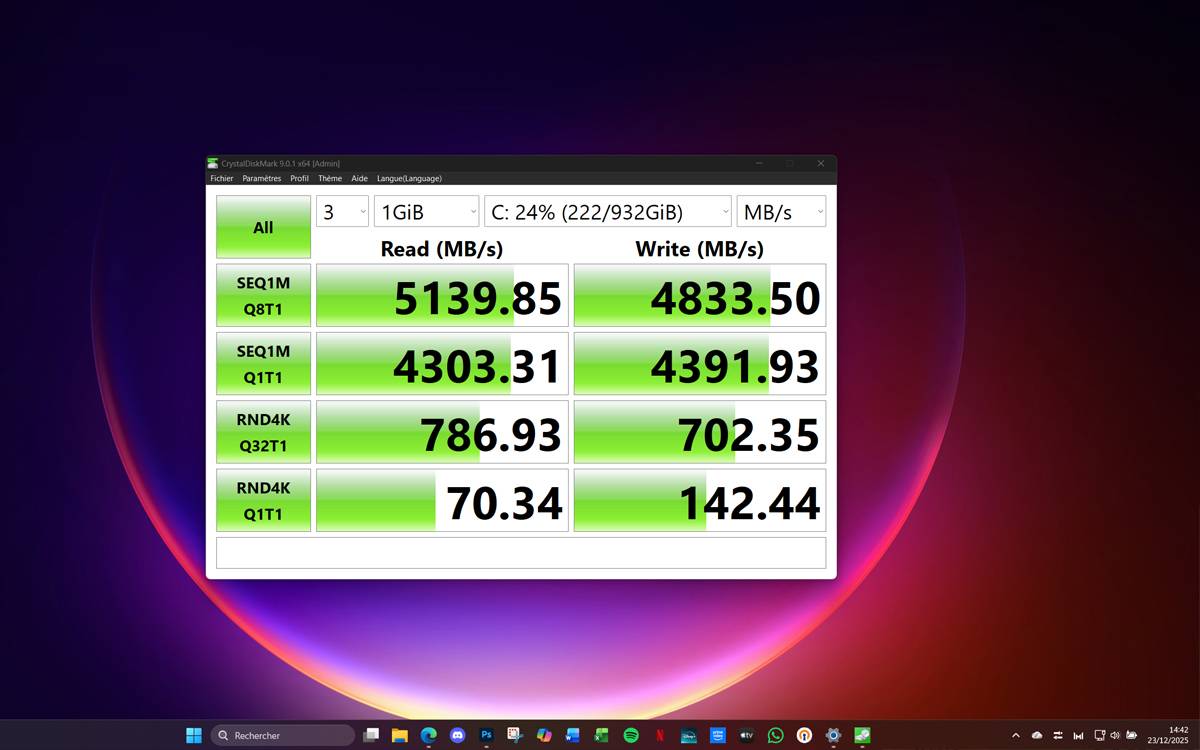Launch Excel from the taskbar
The height and width of the screenshot is (750, 1200).
click(598, 735)
